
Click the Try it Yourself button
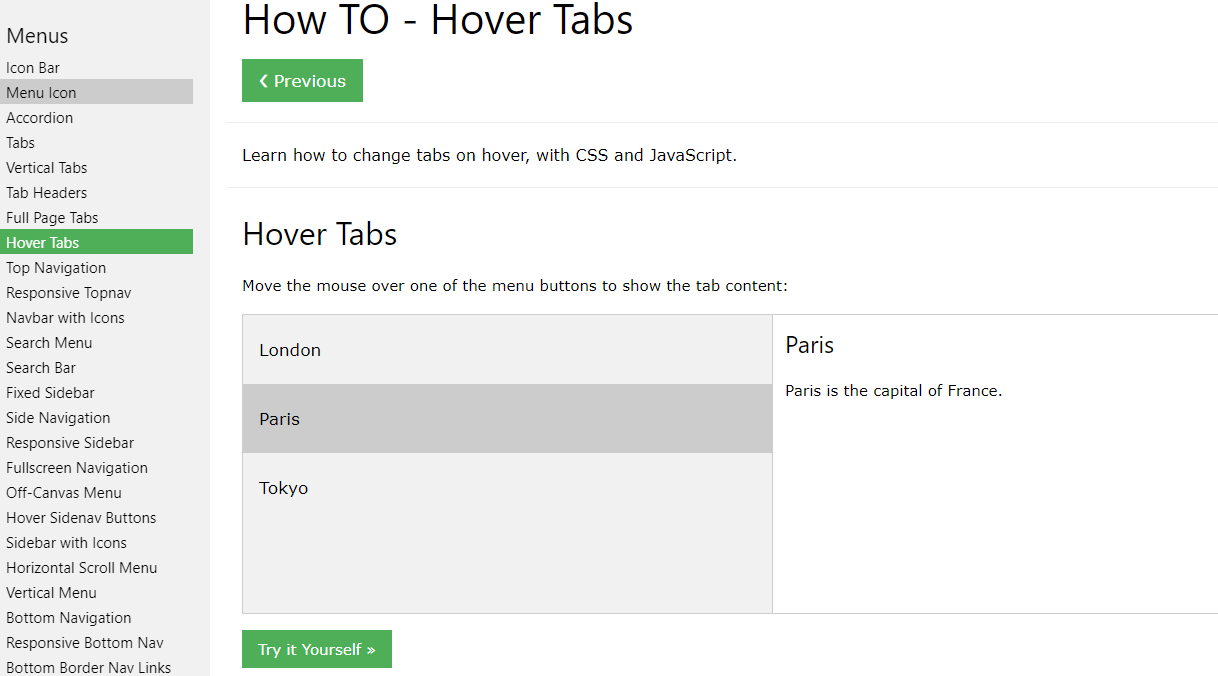(316, 648)
